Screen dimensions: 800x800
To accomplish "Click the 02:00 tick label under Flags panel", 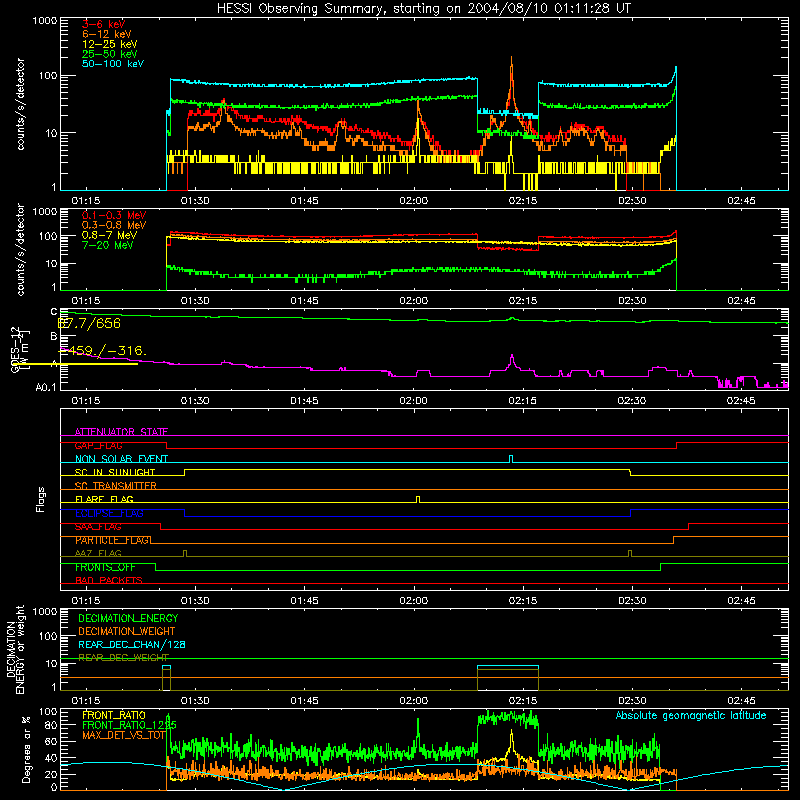I will [x=414, y=601].
